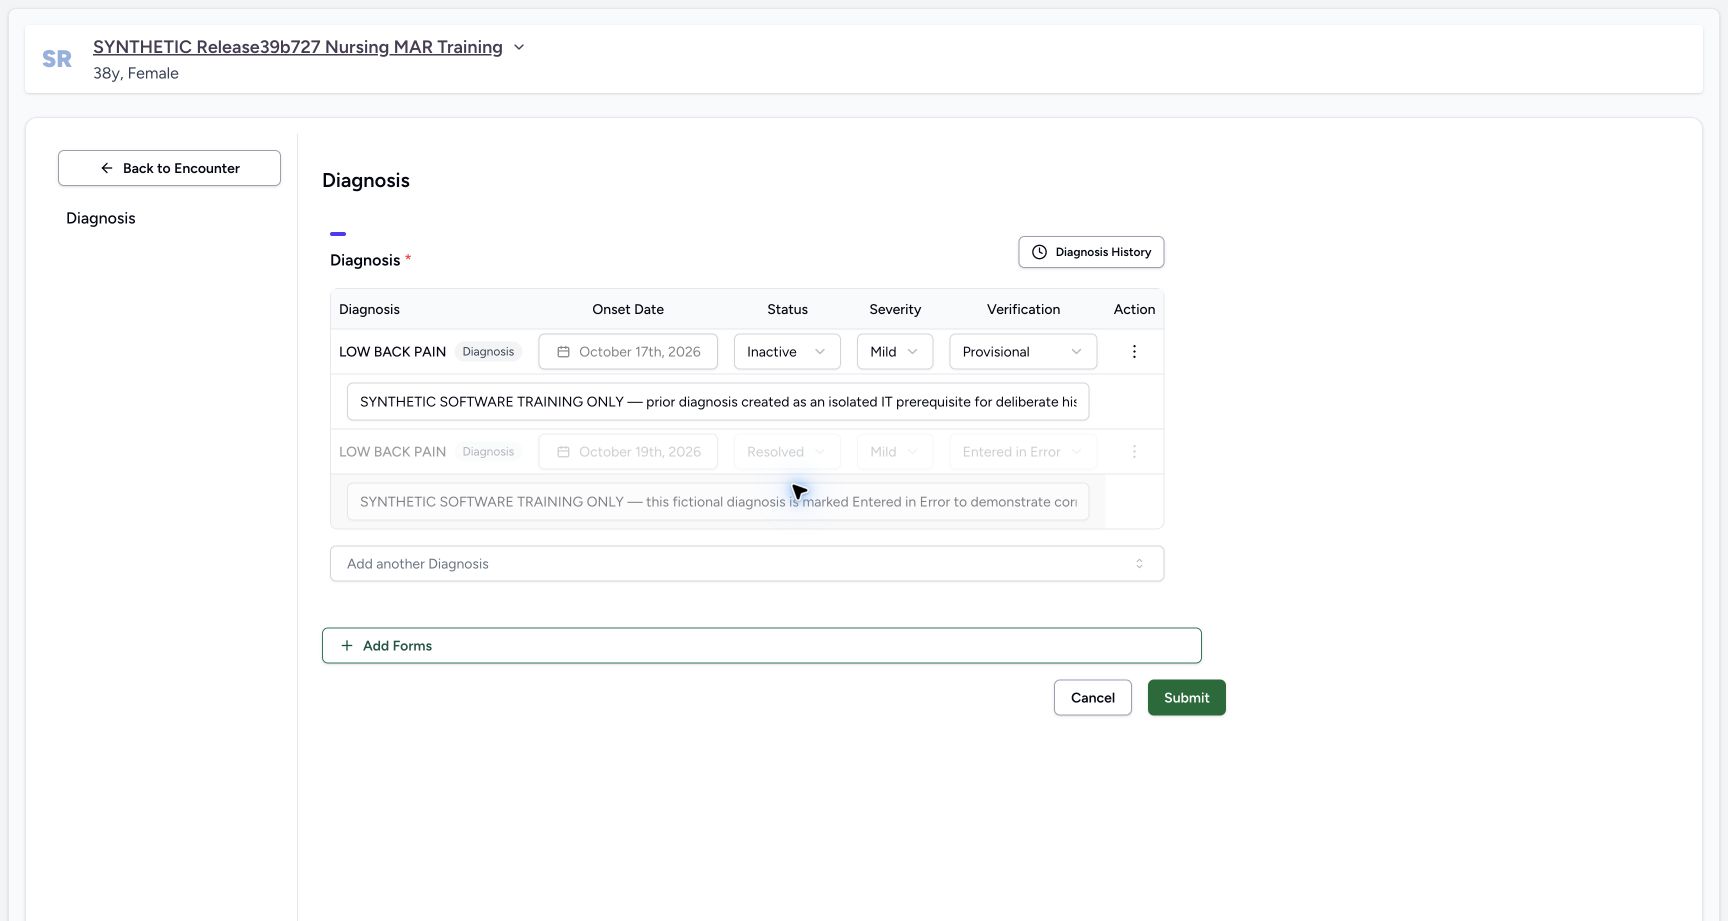
Task: Open the Add another Diagnosis combo box
Action: tap(747, 564)
